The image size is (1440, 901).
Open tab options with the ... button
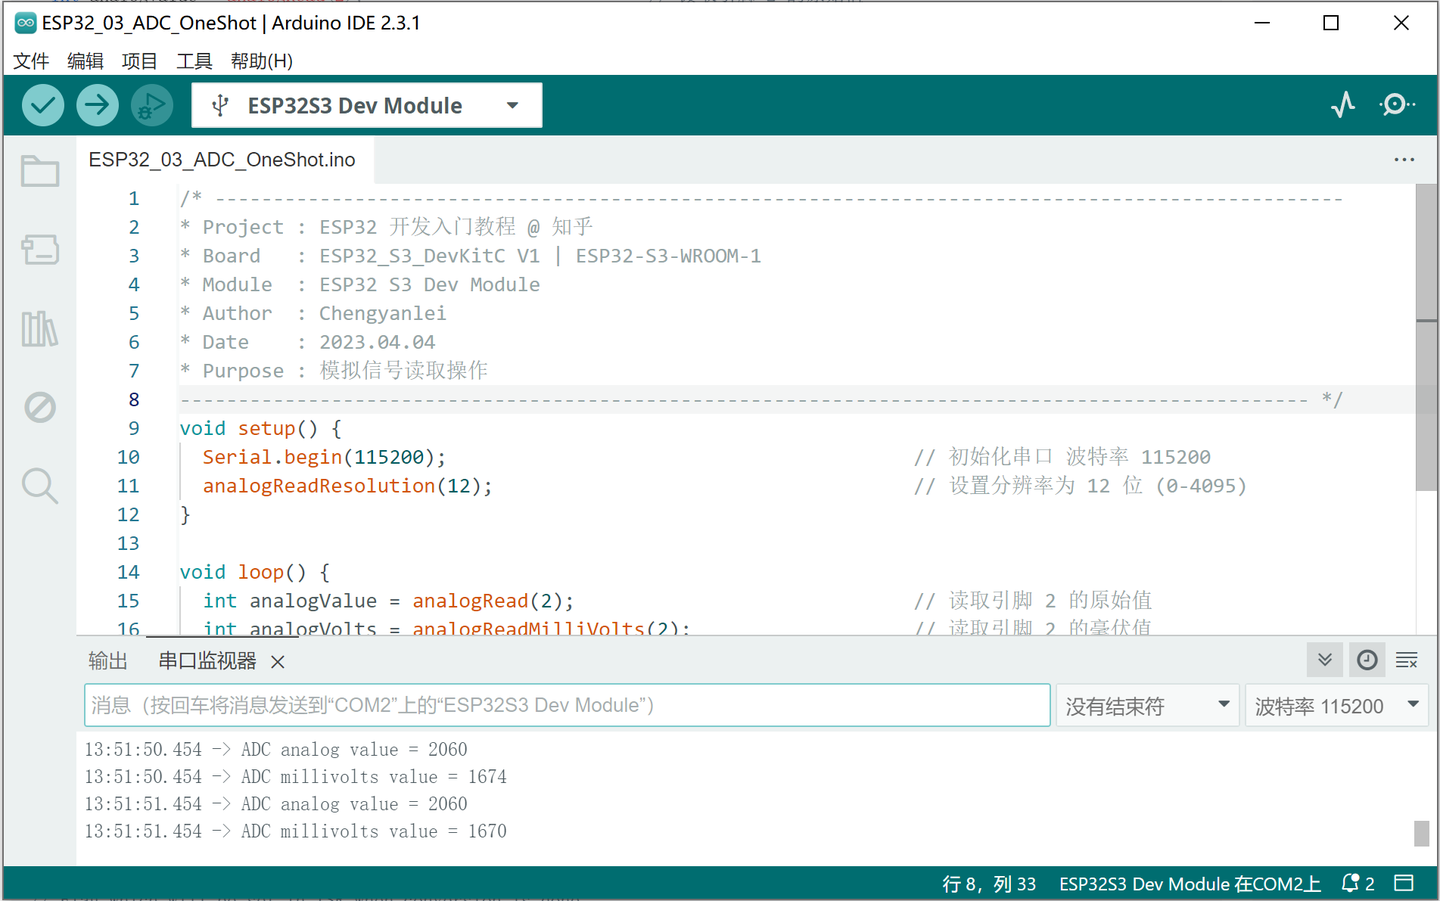coord(1404,159)
